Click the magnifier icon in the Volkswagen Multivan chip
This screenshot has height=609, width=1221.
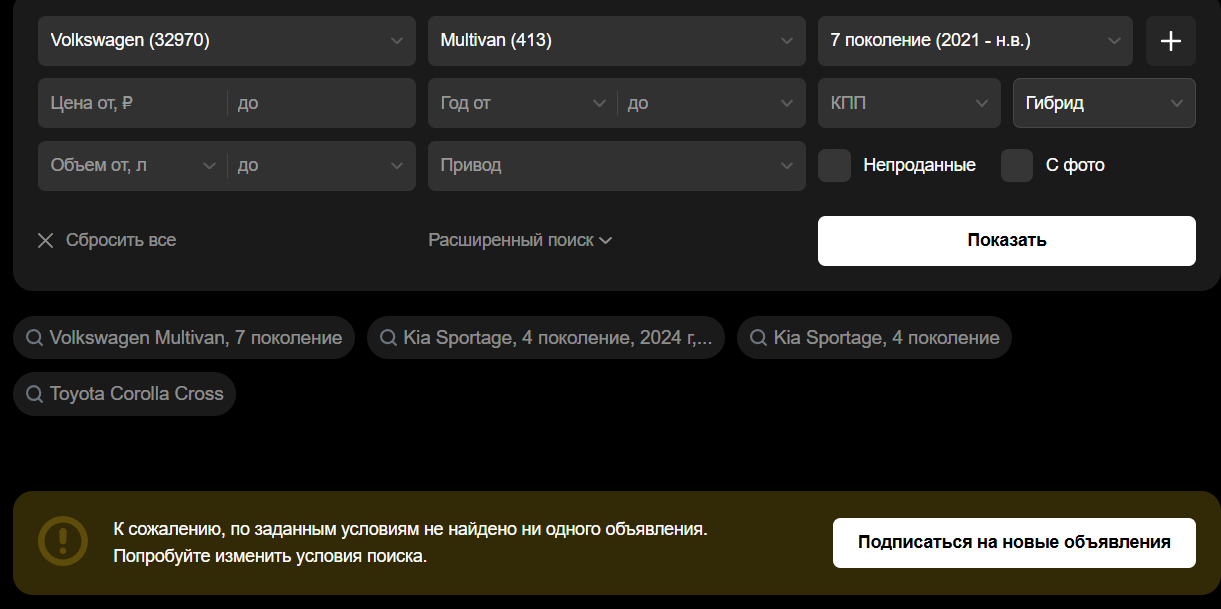click(34, 338)
